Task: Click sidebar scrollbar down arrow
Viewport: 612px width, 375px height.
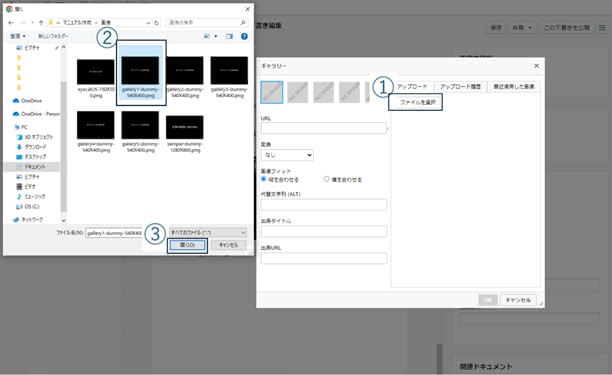Action: 64,220
